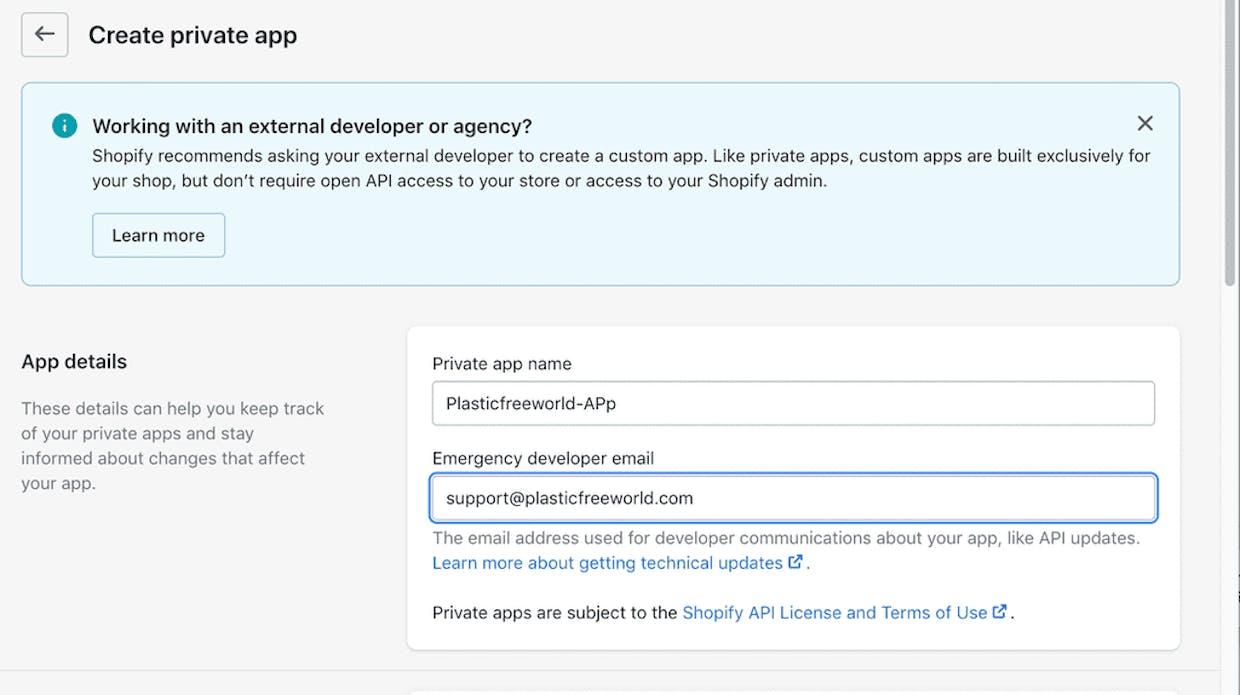
Task: Open Shopify API License and Terms of Use
Action: pos(835,613)
